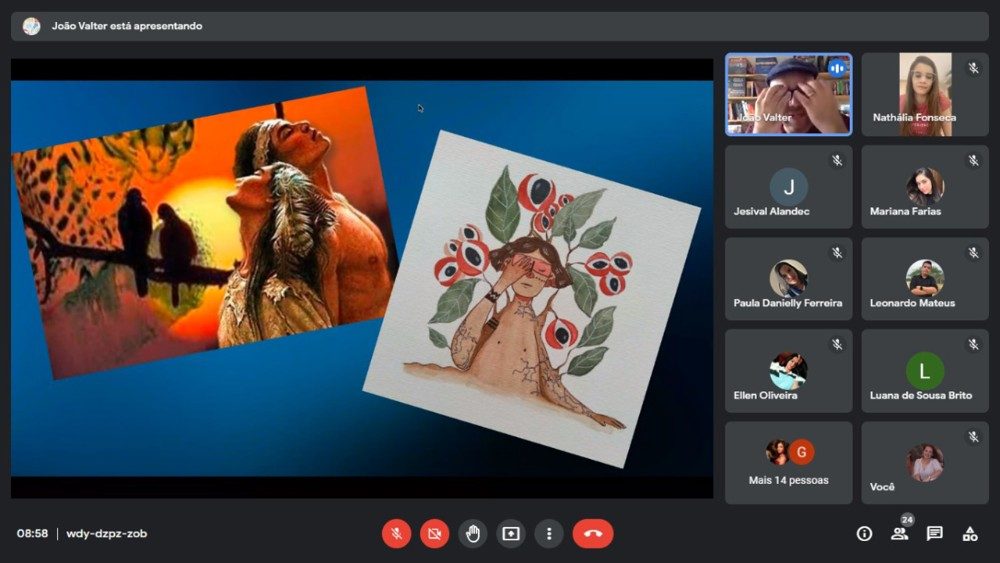Click the Luana de Sousa Brito avatar
The width and height of the screenshot is (1000, 563).
925,371
